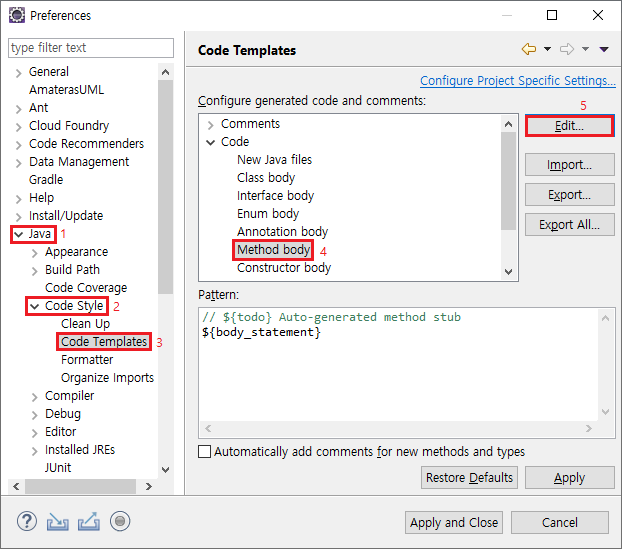The width and height of the screenshot is (622, 549).
Task: Click Apply and Close button
Action: (x=454, y=522)
